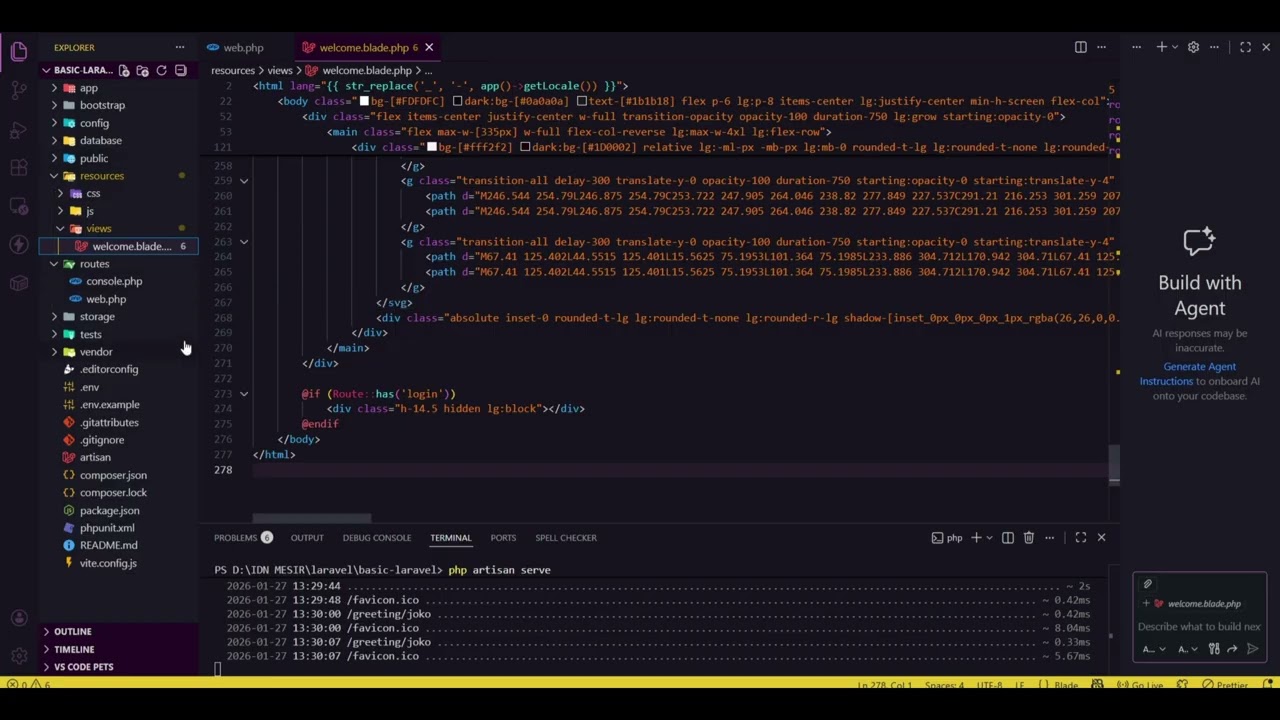
Task: Maximize the chat panel size
Action: (1245, 47)
